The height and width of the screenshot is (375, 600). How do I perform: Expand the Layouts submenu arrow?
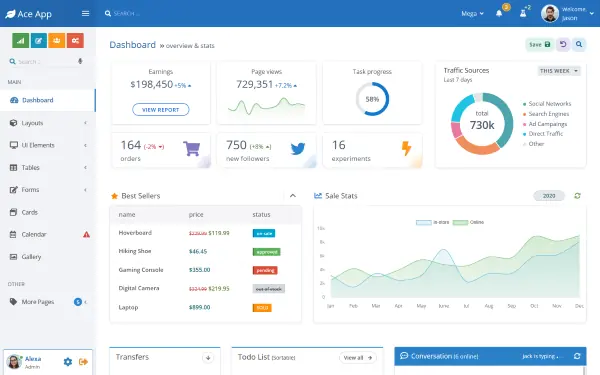click(85, 123)
